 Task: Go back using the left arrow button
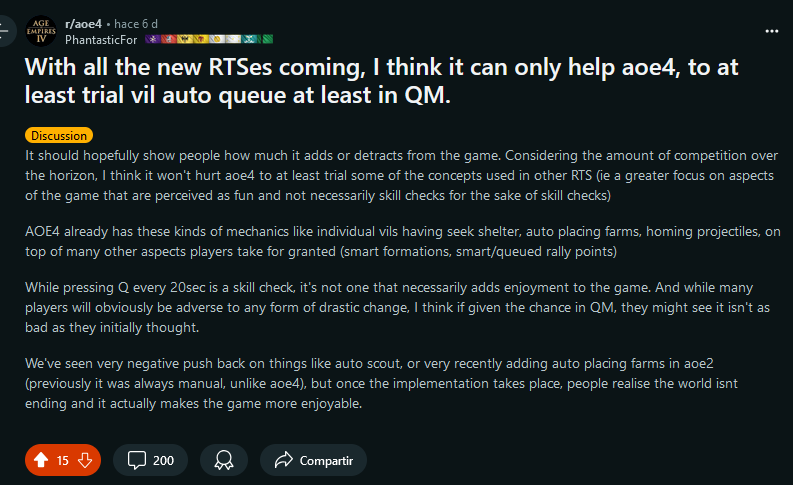(4, 31)
